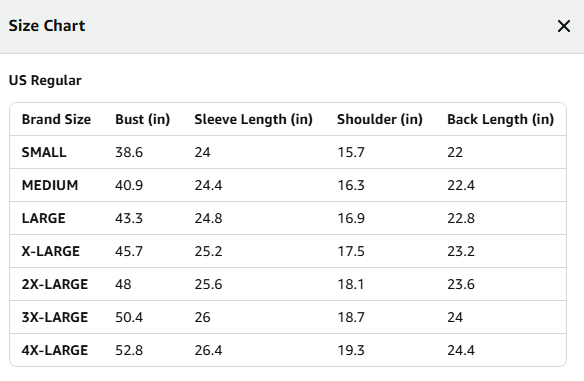The image size is (584, 381).
Task: Click the 23.6 back length for 2X-LARGE
Action: 461,284
